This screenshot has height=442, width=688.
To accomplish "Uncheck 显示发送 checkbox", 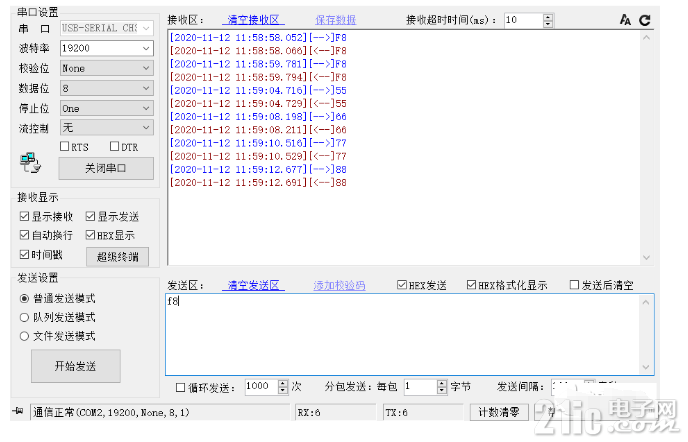I will (x=90, y=216).
